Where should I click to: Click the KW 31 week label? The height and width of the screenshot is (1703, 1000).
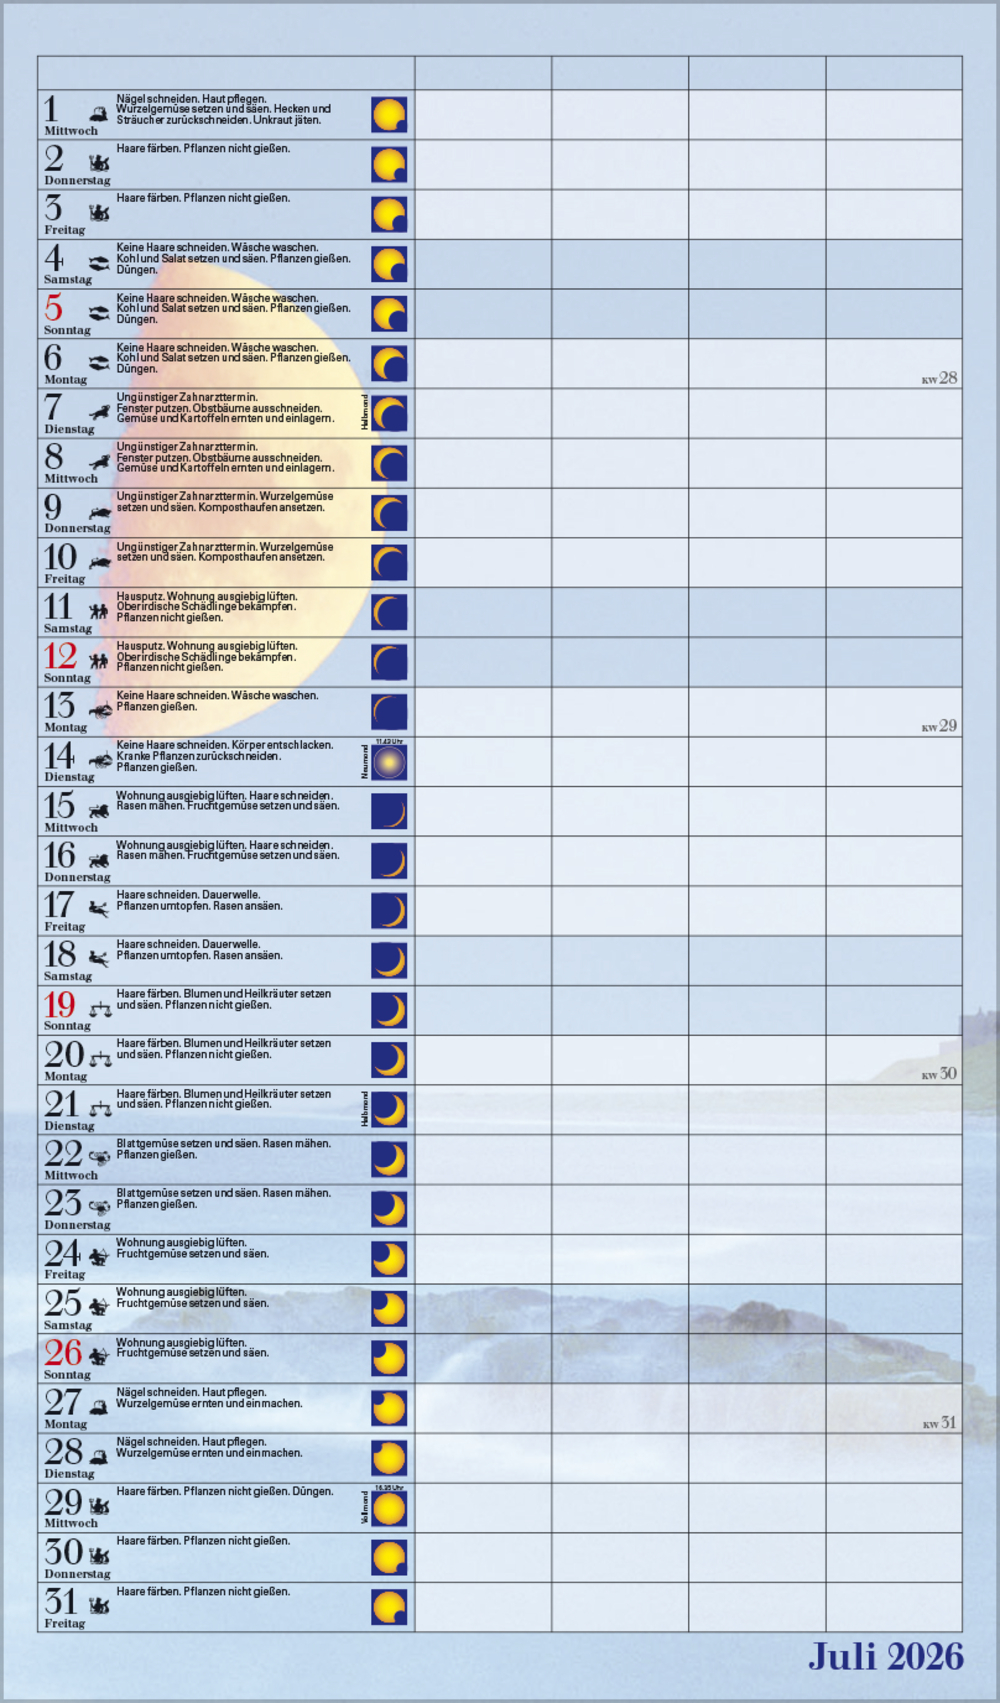coord(939,1422)
